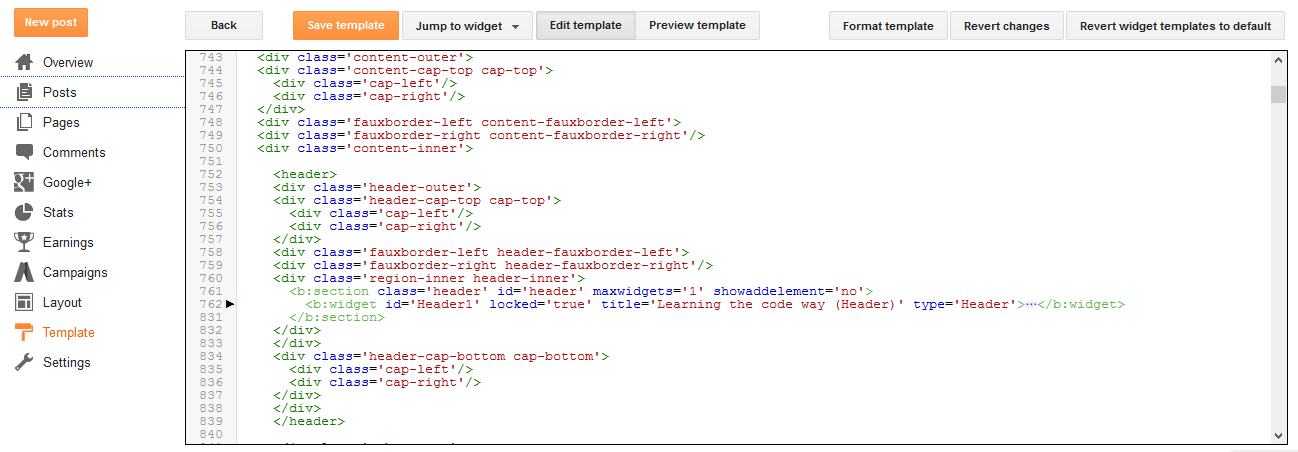Click the Stats pie chart icon
1298x452 pixels.
[25, 212]
